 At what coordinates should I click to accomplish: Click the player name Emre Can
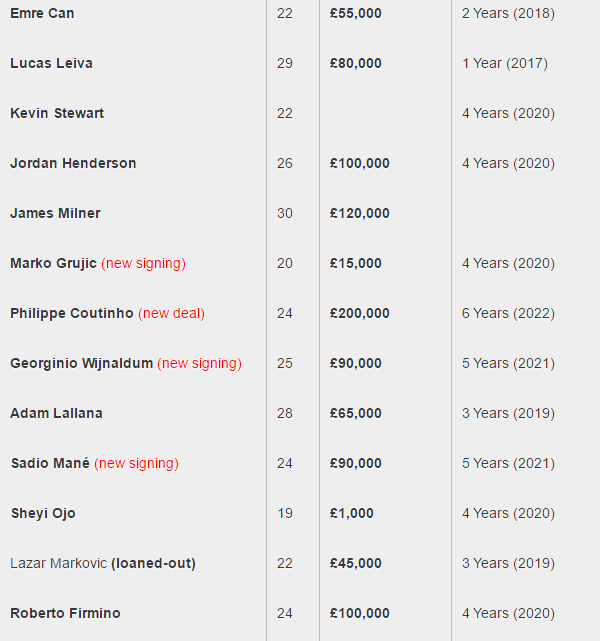tap(42, 13)
